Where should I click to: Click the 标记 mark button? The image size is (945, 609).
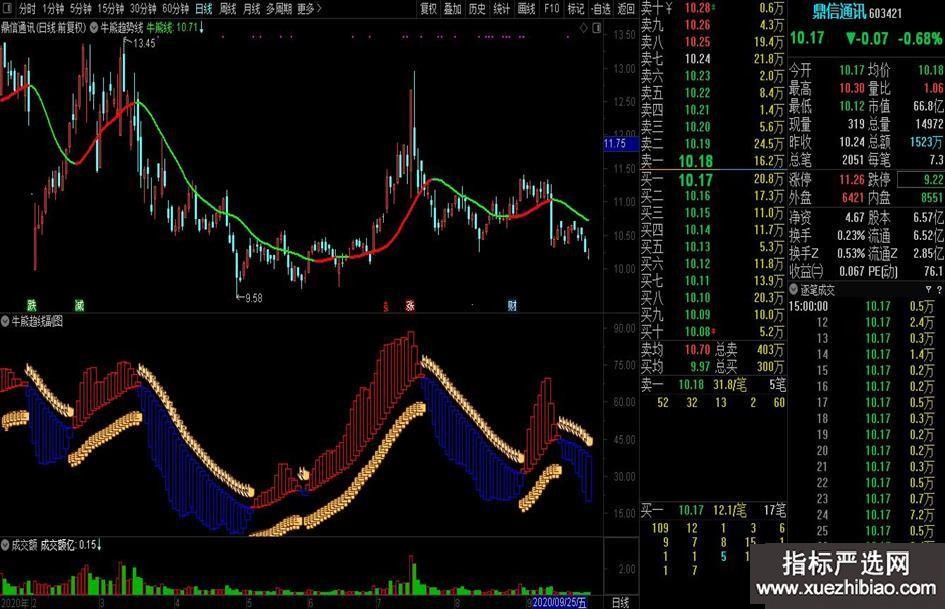click(576, 8)
